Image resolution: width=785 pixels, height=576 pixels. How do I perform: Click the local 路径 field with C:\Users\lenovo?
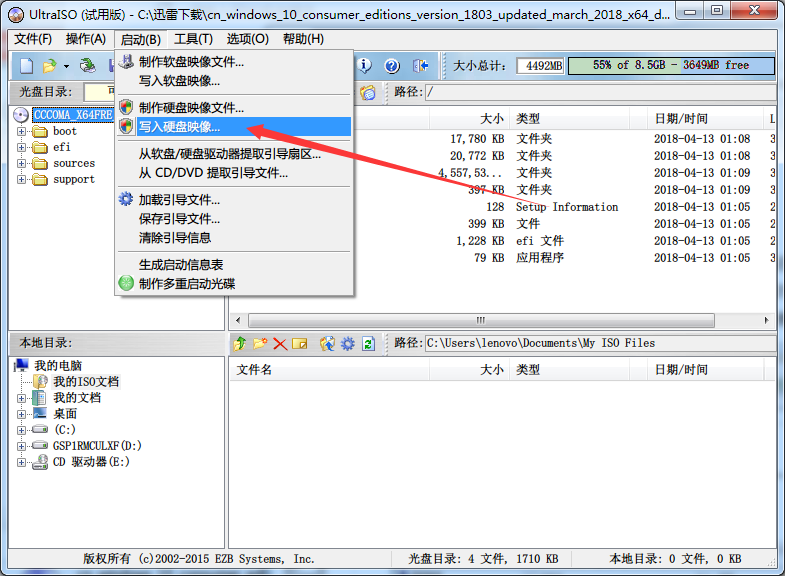(600, 343)
